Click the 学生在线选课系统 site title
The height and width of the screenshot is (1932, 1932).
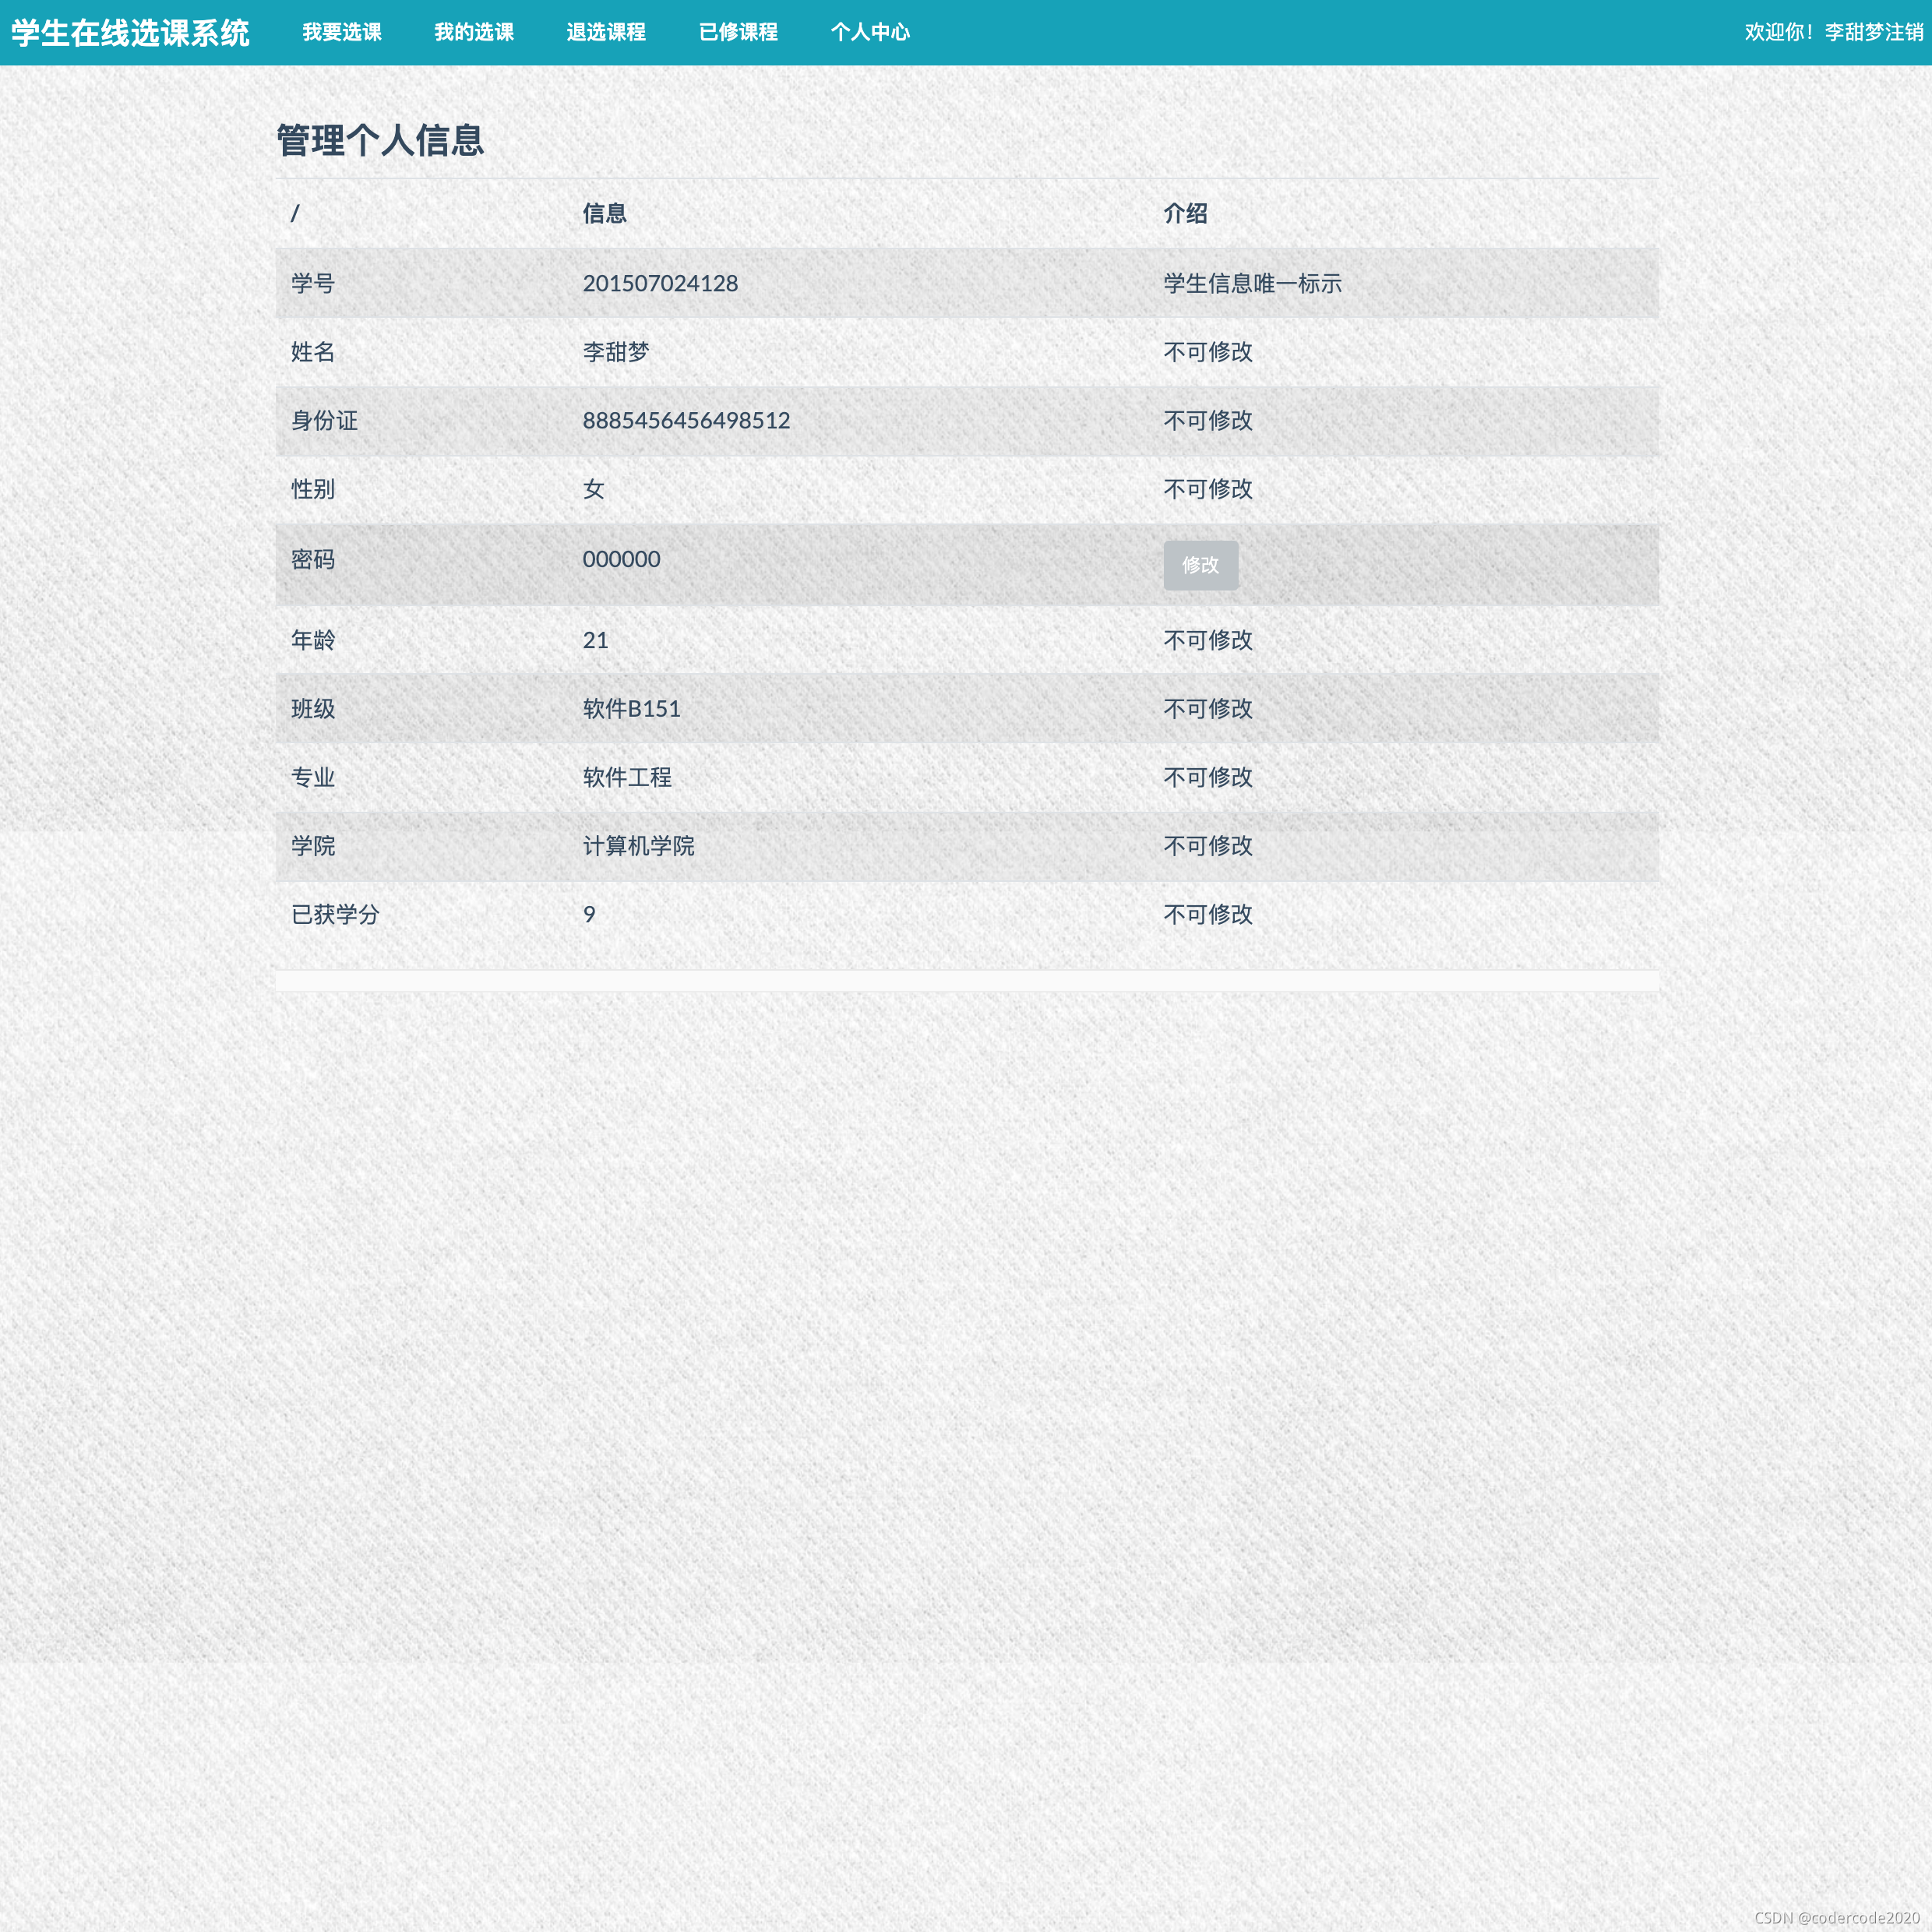pos(130,33)
